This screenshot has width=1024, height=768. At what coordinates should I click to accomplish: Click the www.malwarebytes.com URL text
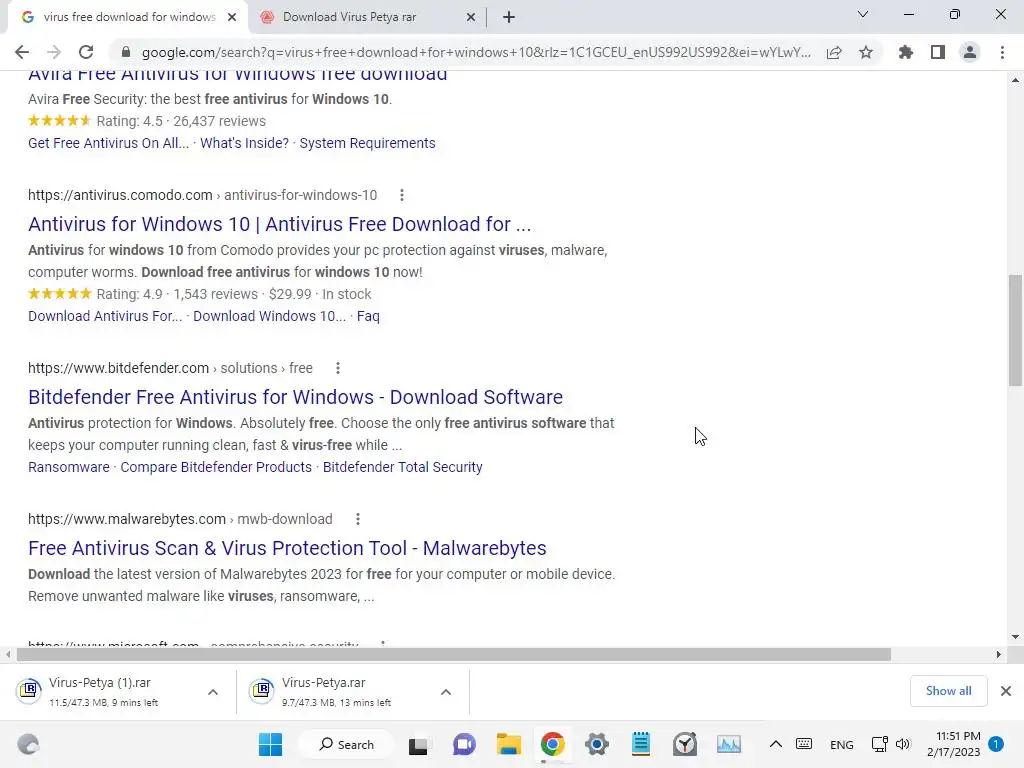127,519
